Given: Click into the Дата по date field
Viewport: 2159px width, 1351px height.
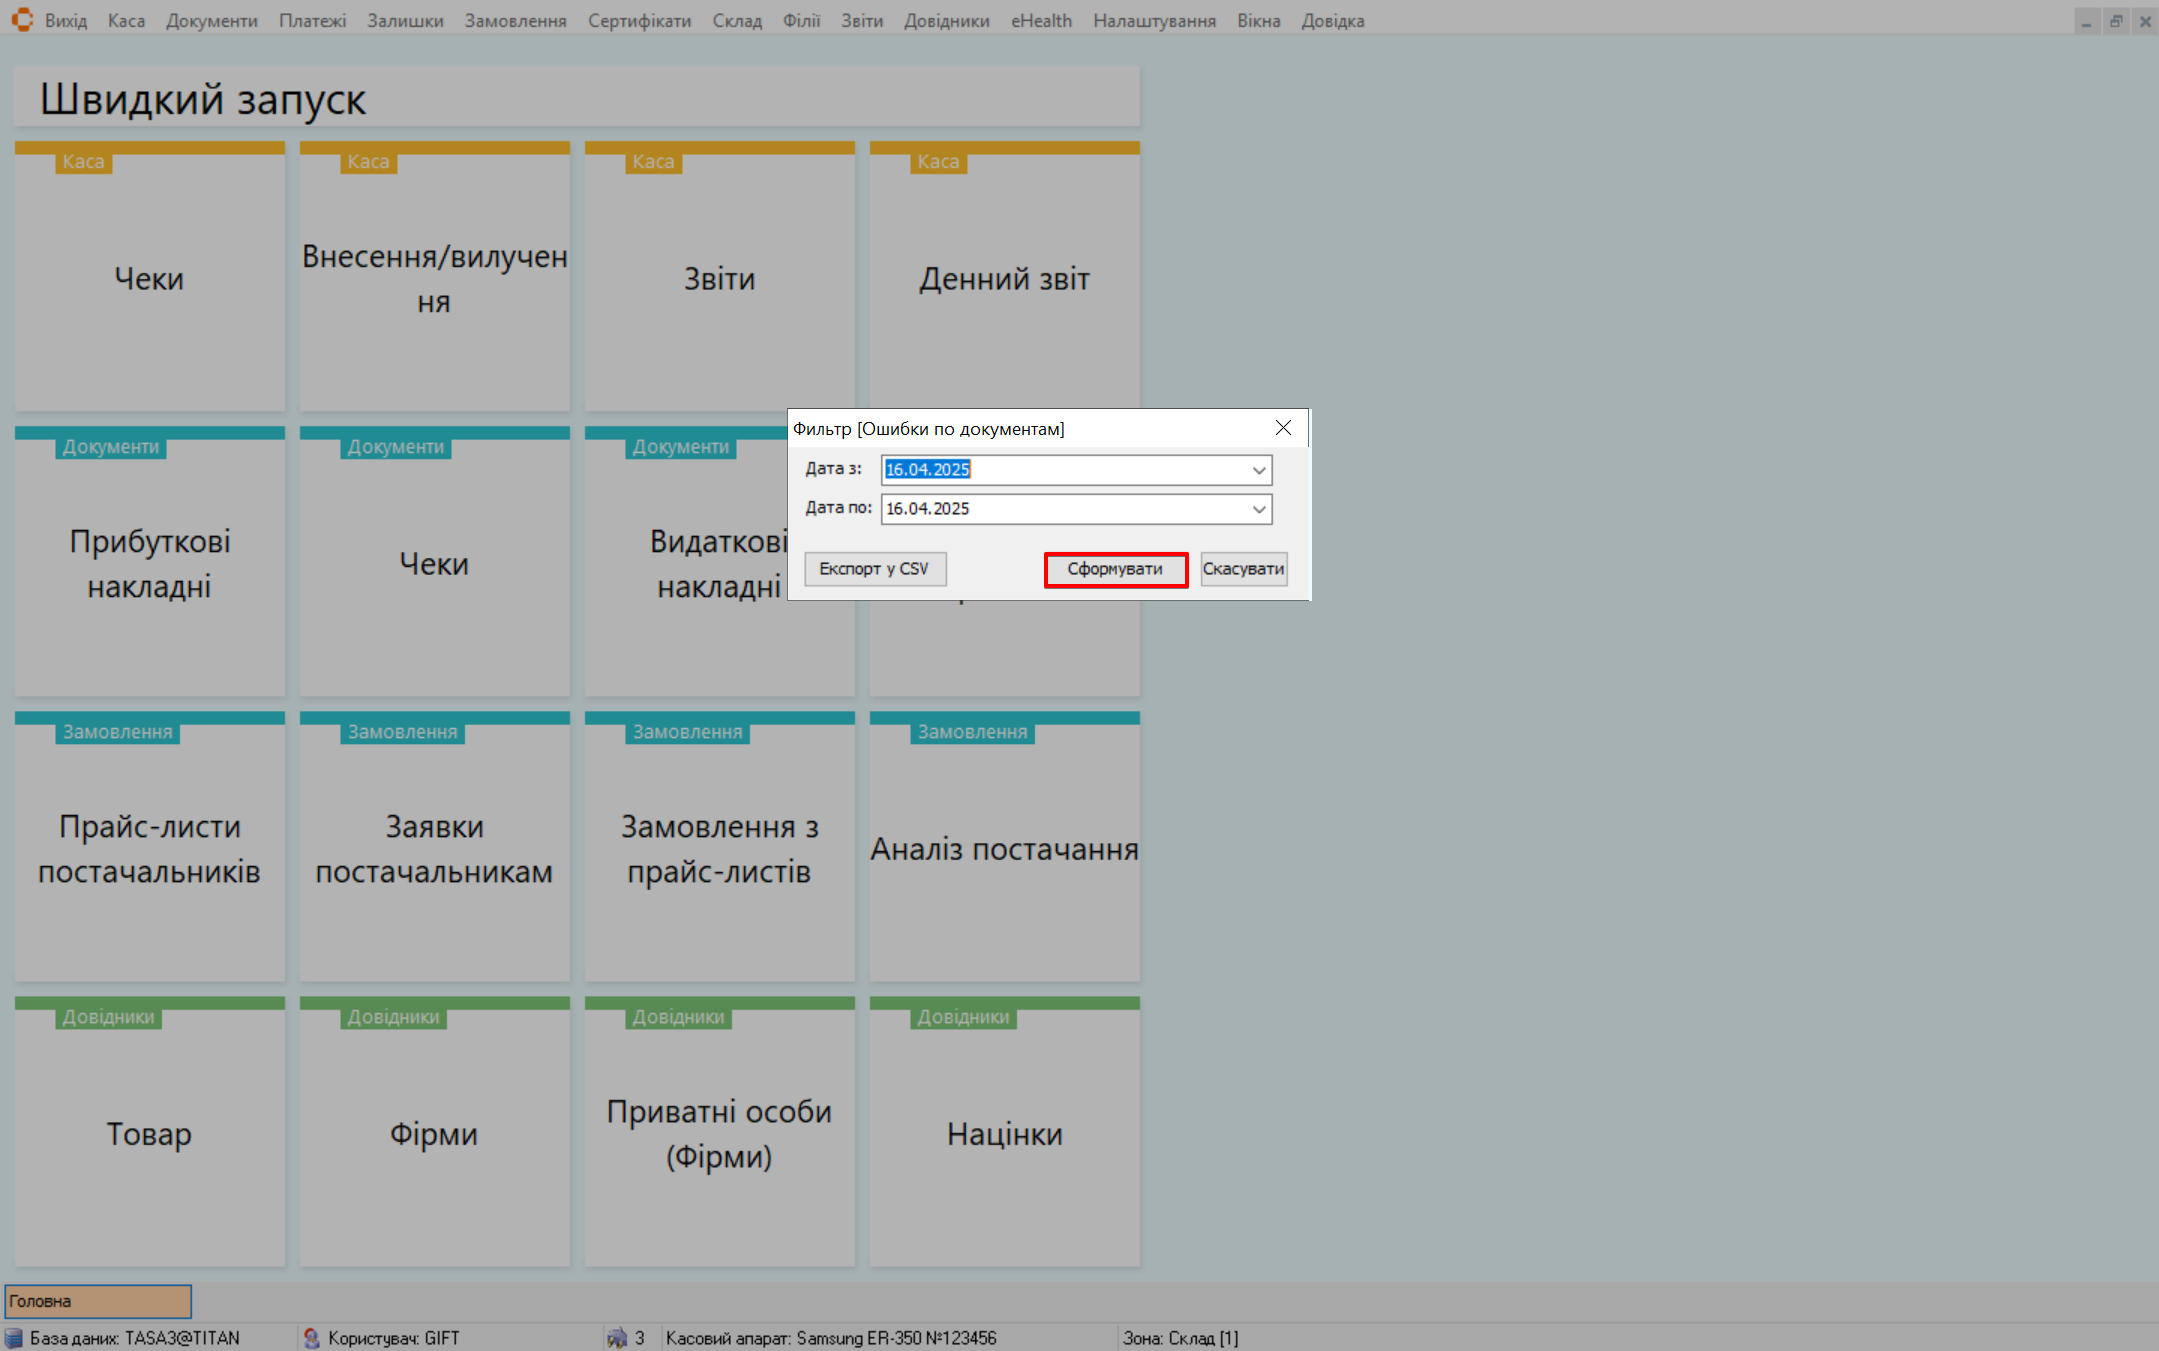Looking at the screenshot, I should point(1060,509).
